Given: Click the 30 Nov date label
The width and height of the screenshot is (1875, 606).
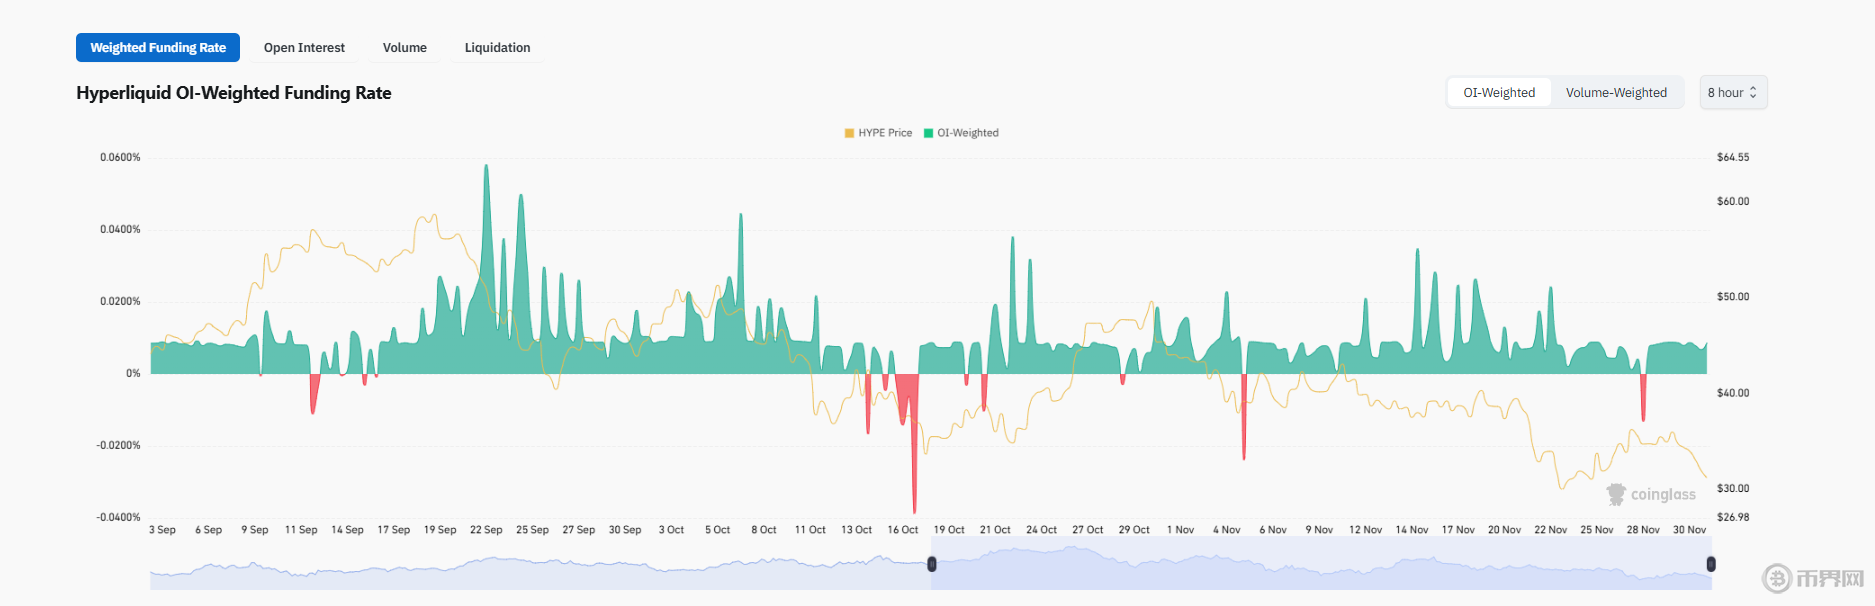Looking at the screenshot, I should click(1690, 530).
